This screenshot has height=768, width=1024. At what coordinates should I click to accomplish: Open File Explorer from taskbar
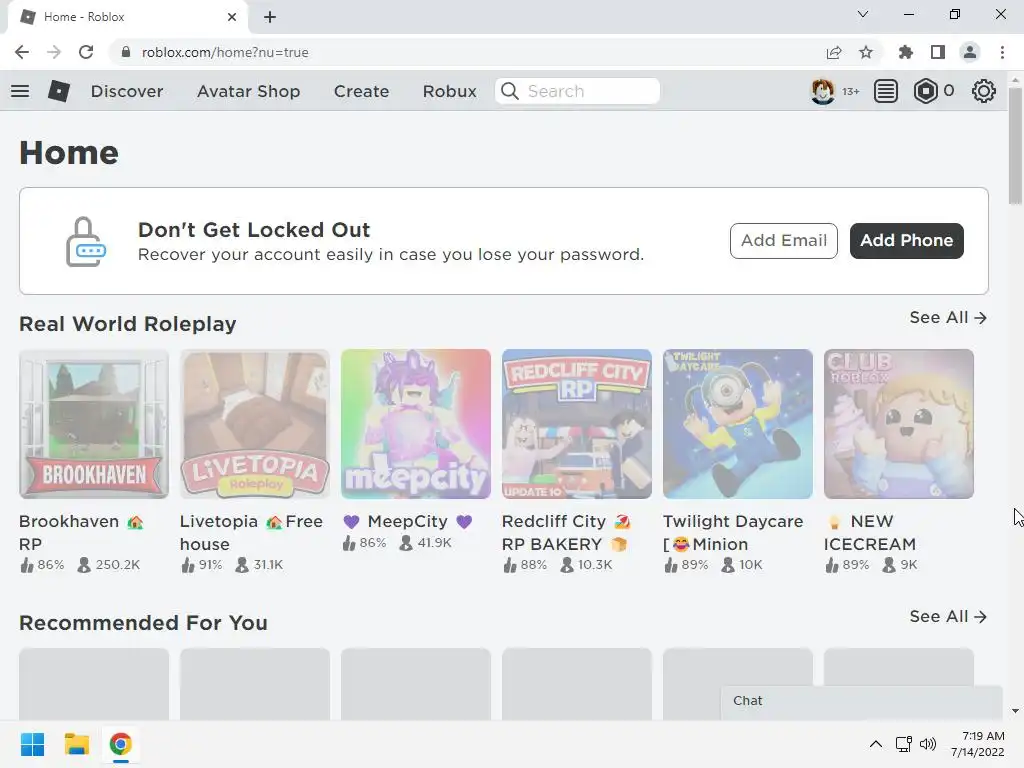pyautogui.click(x=76, y=744)
